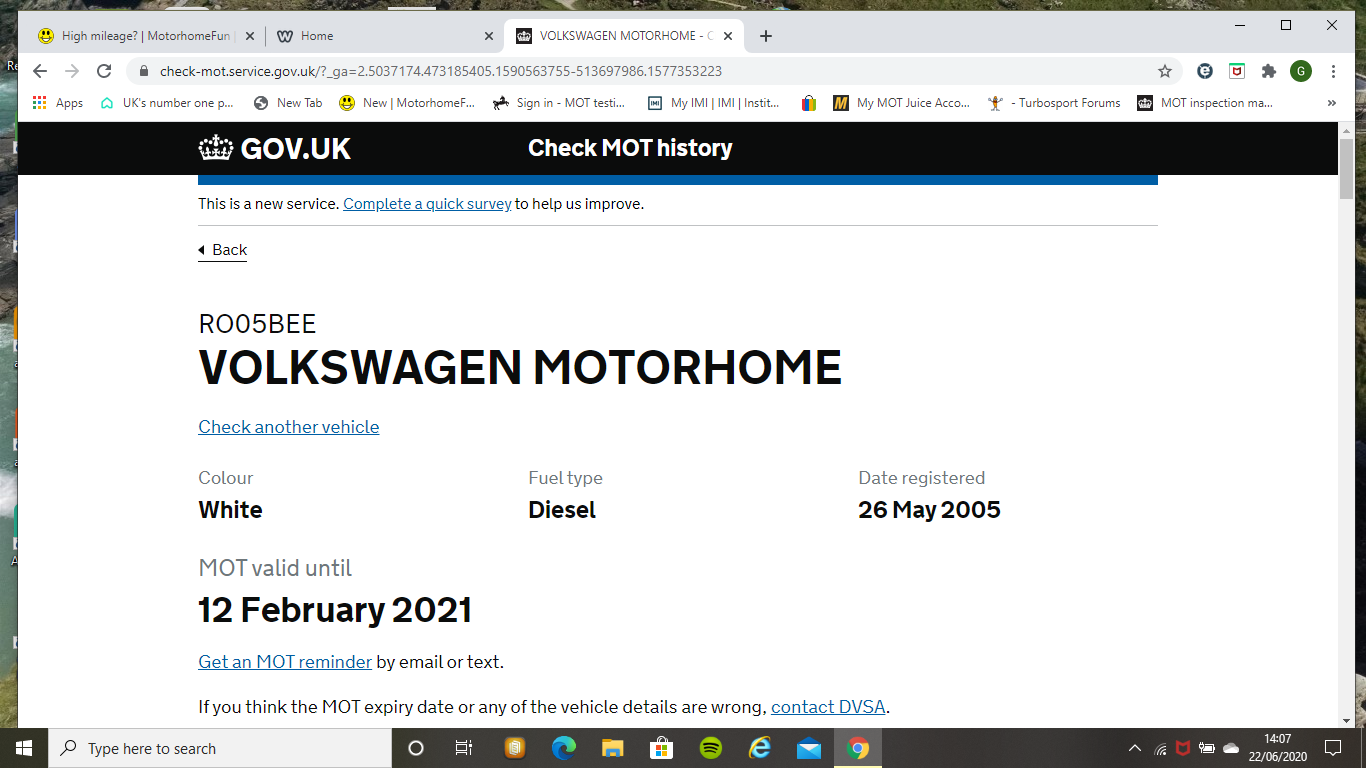The height and width of the screenshot is (768, 1366).
Task: Bookmark this page with star icon
Action: coord(1165,71)
